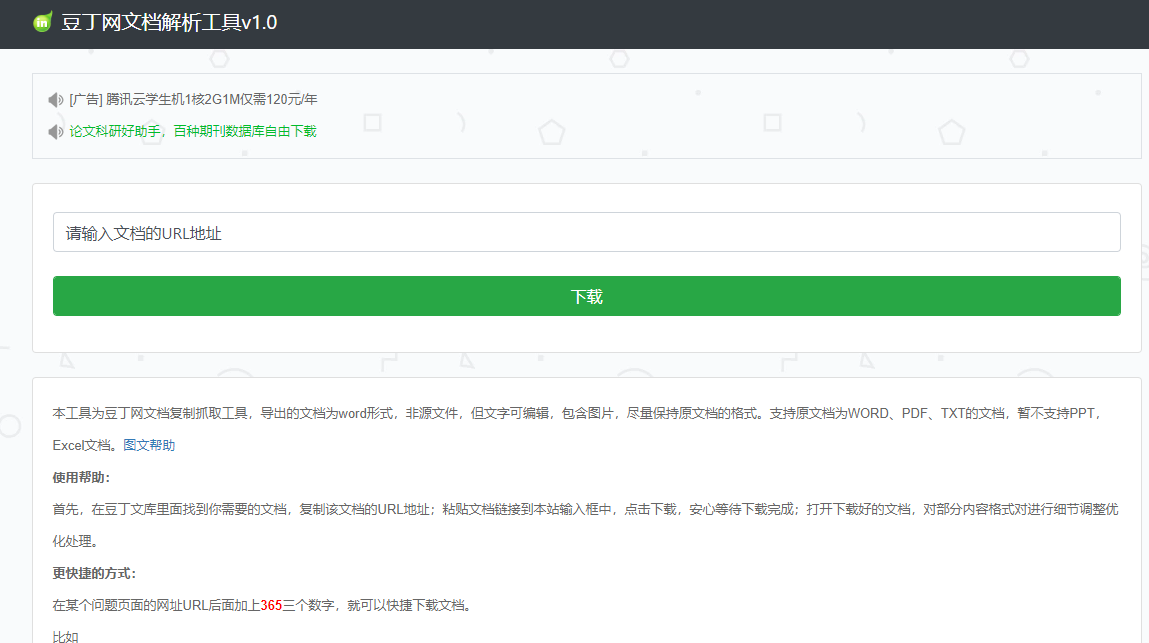This screenshot has height=643, width=1149.
Task: Click the document URL input box
Action: 586,231
